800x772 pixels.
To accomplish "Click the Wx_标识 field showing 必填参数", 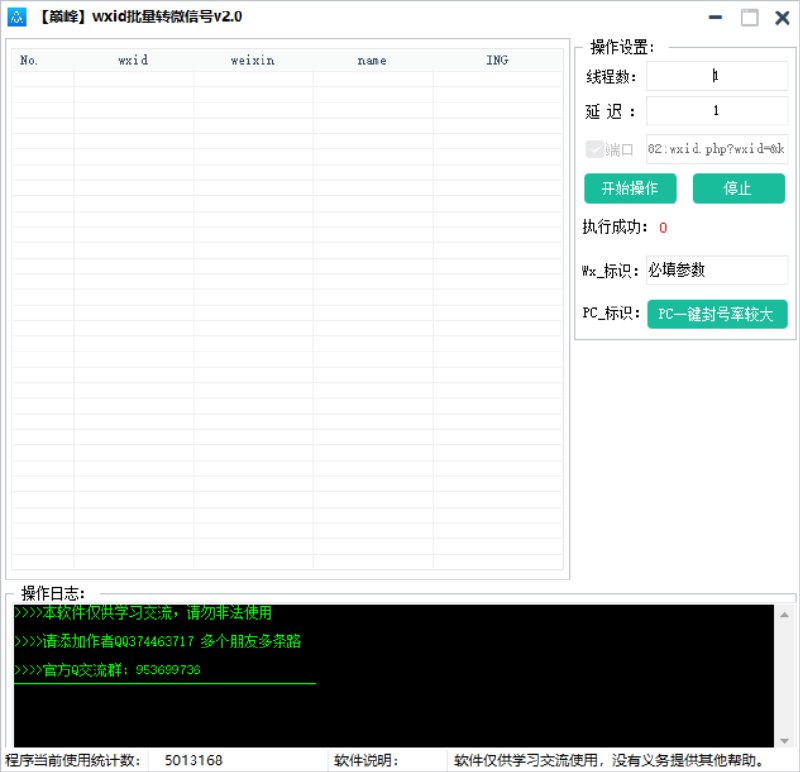I will click(716, 269).
